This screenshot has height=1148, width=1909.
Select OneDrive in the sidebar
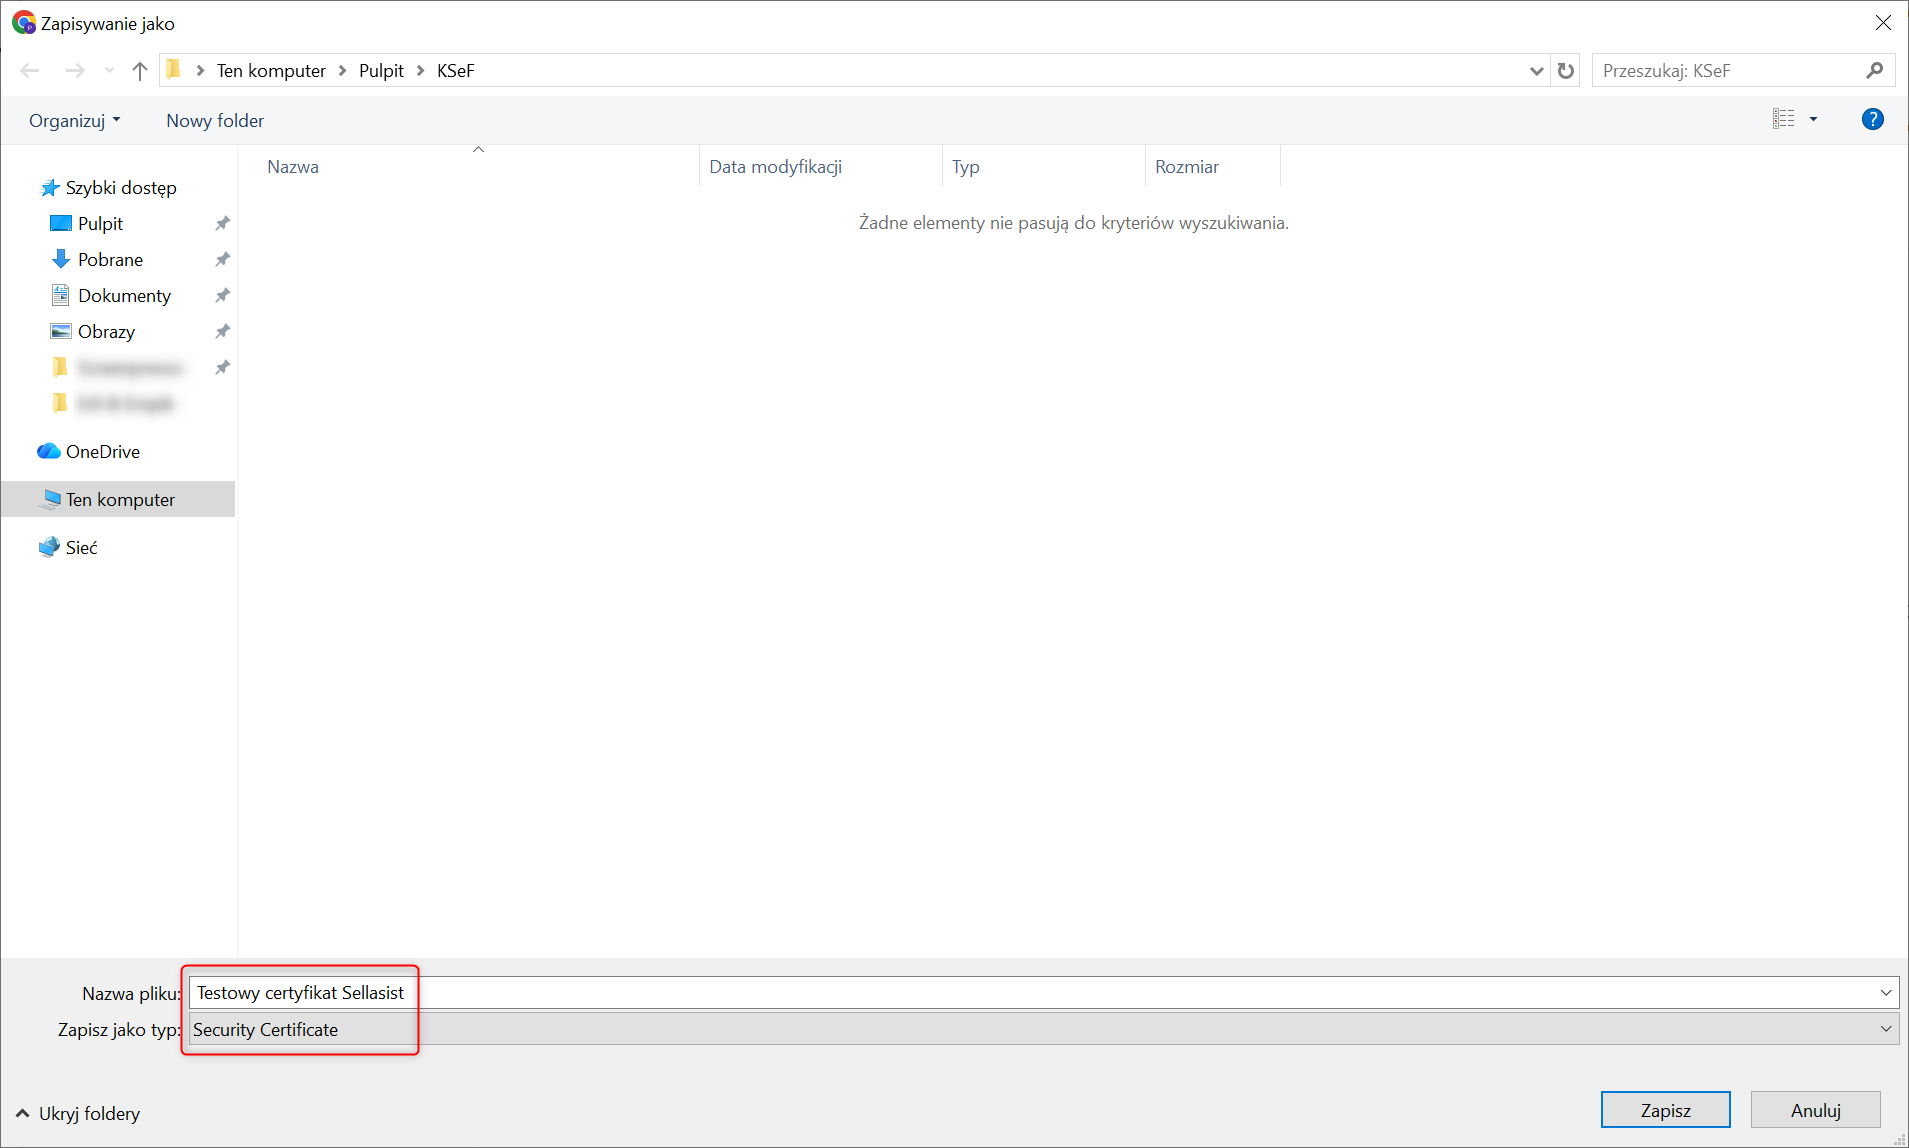click(102, 452)
